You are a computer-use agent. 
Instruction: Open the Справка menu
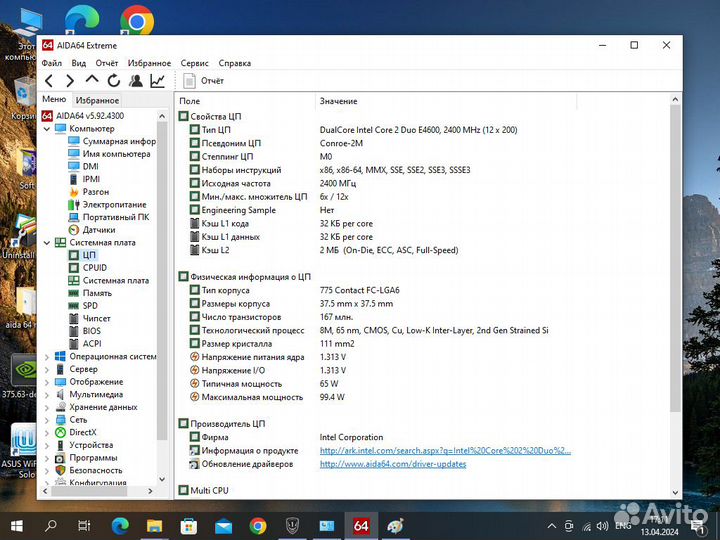coord(235,63)
